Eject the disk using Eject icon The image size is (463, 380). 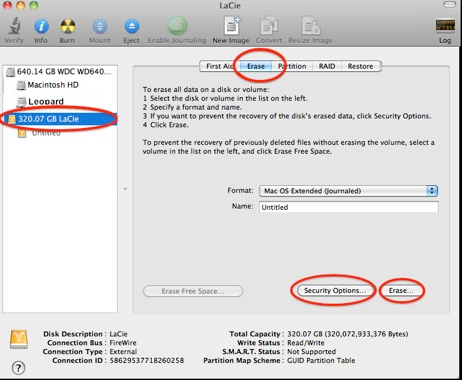(x=132, y=26)
